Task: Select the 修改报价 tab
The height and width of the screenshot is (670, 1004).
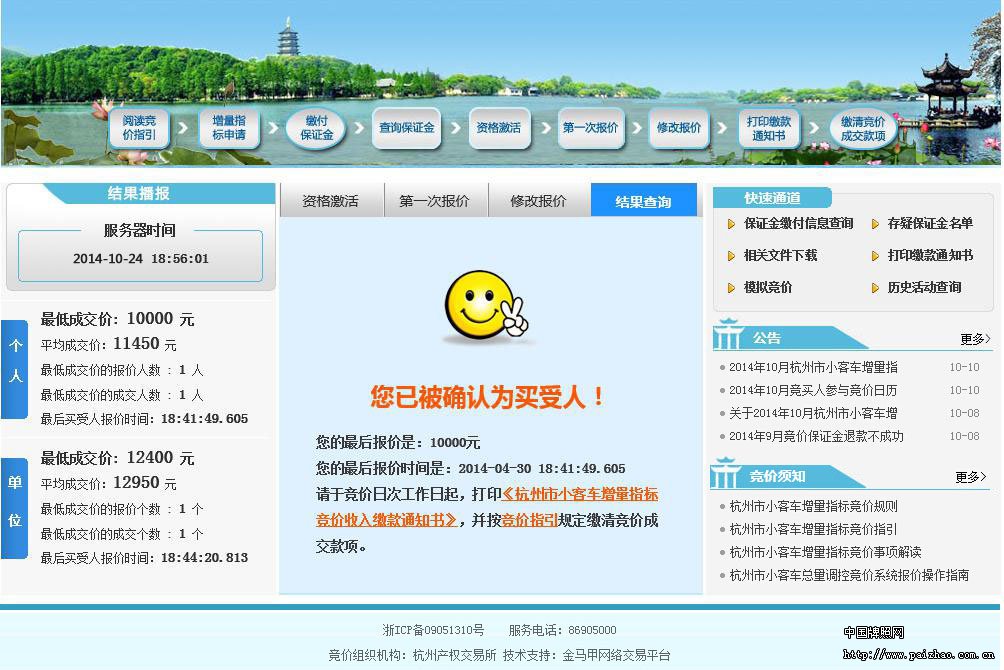Action: click(538, 201)
